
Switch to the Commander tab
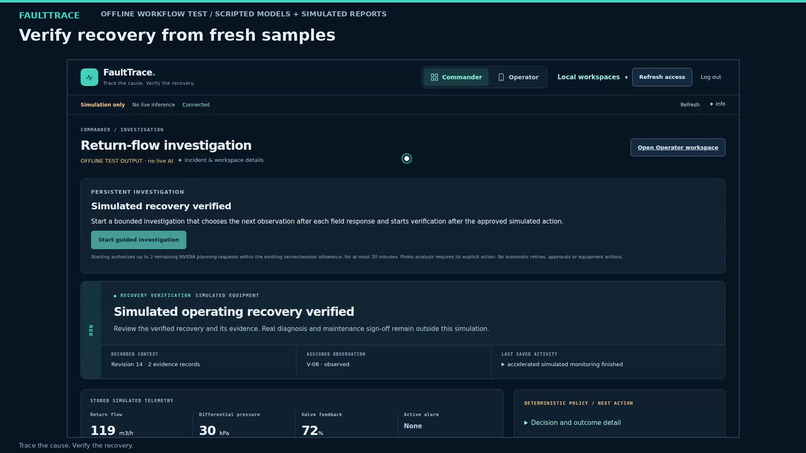pyautogui.click(x=456, y=77)
